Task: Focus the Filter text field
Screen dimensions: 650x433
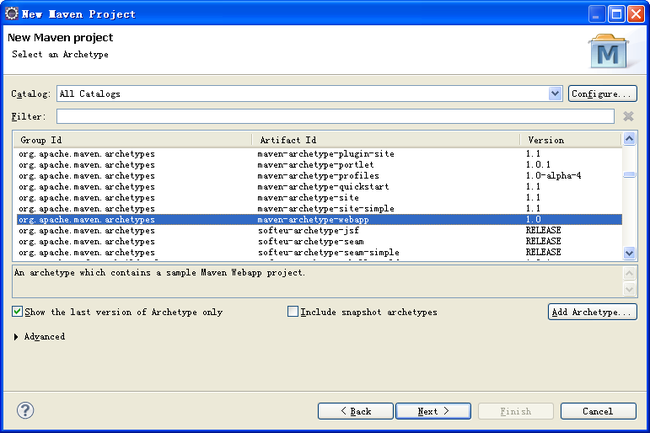Action: click(335, 116)
